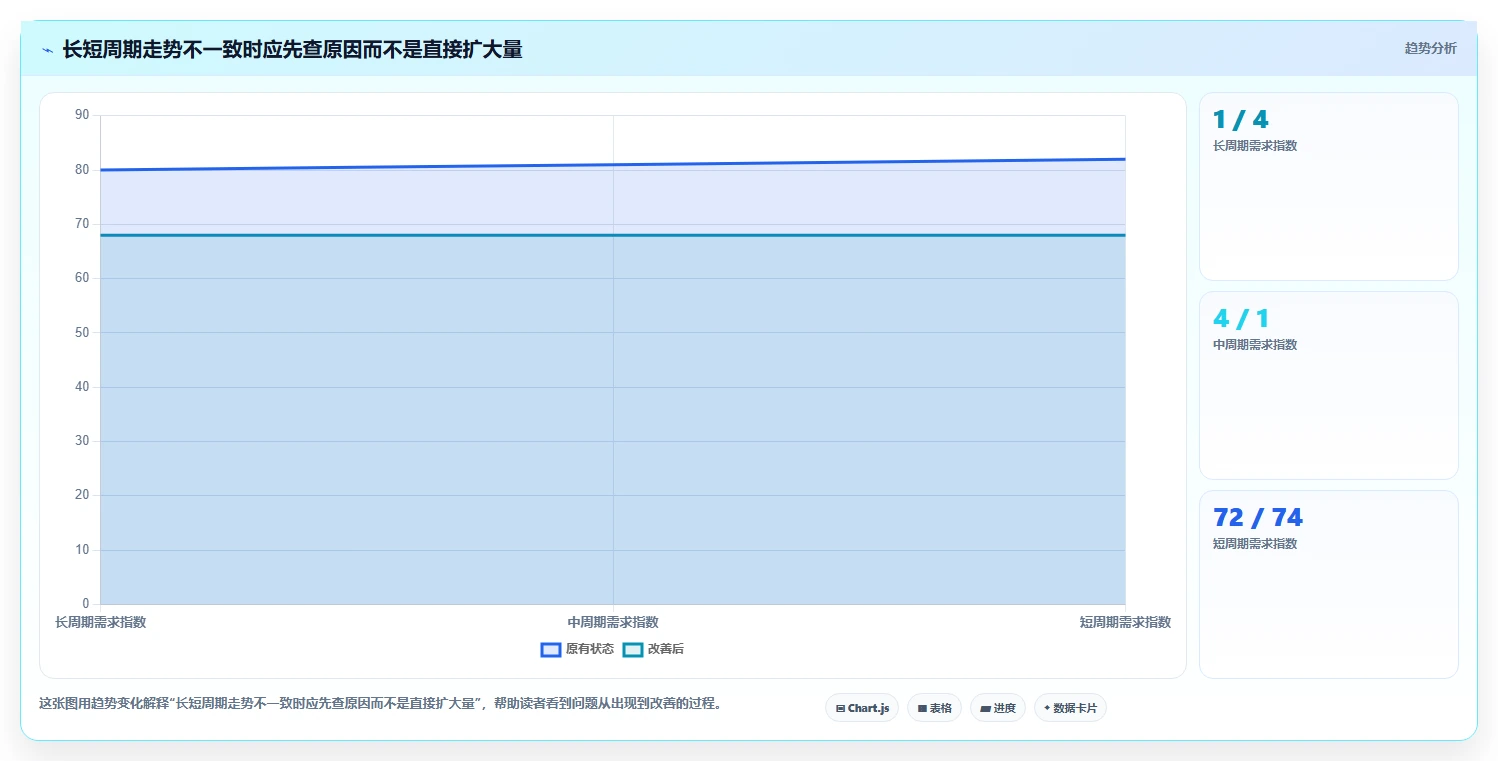Click the y-axis value 0
The width and height of the screenshot is (1498, 761).
point(85,604)
